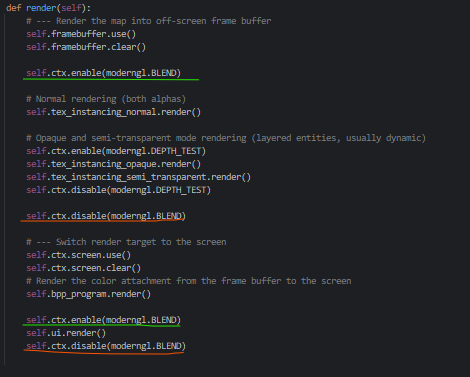470x377 pixels.
Task: Click the line 'self.bpp_program.render()'
Action: 88,294
